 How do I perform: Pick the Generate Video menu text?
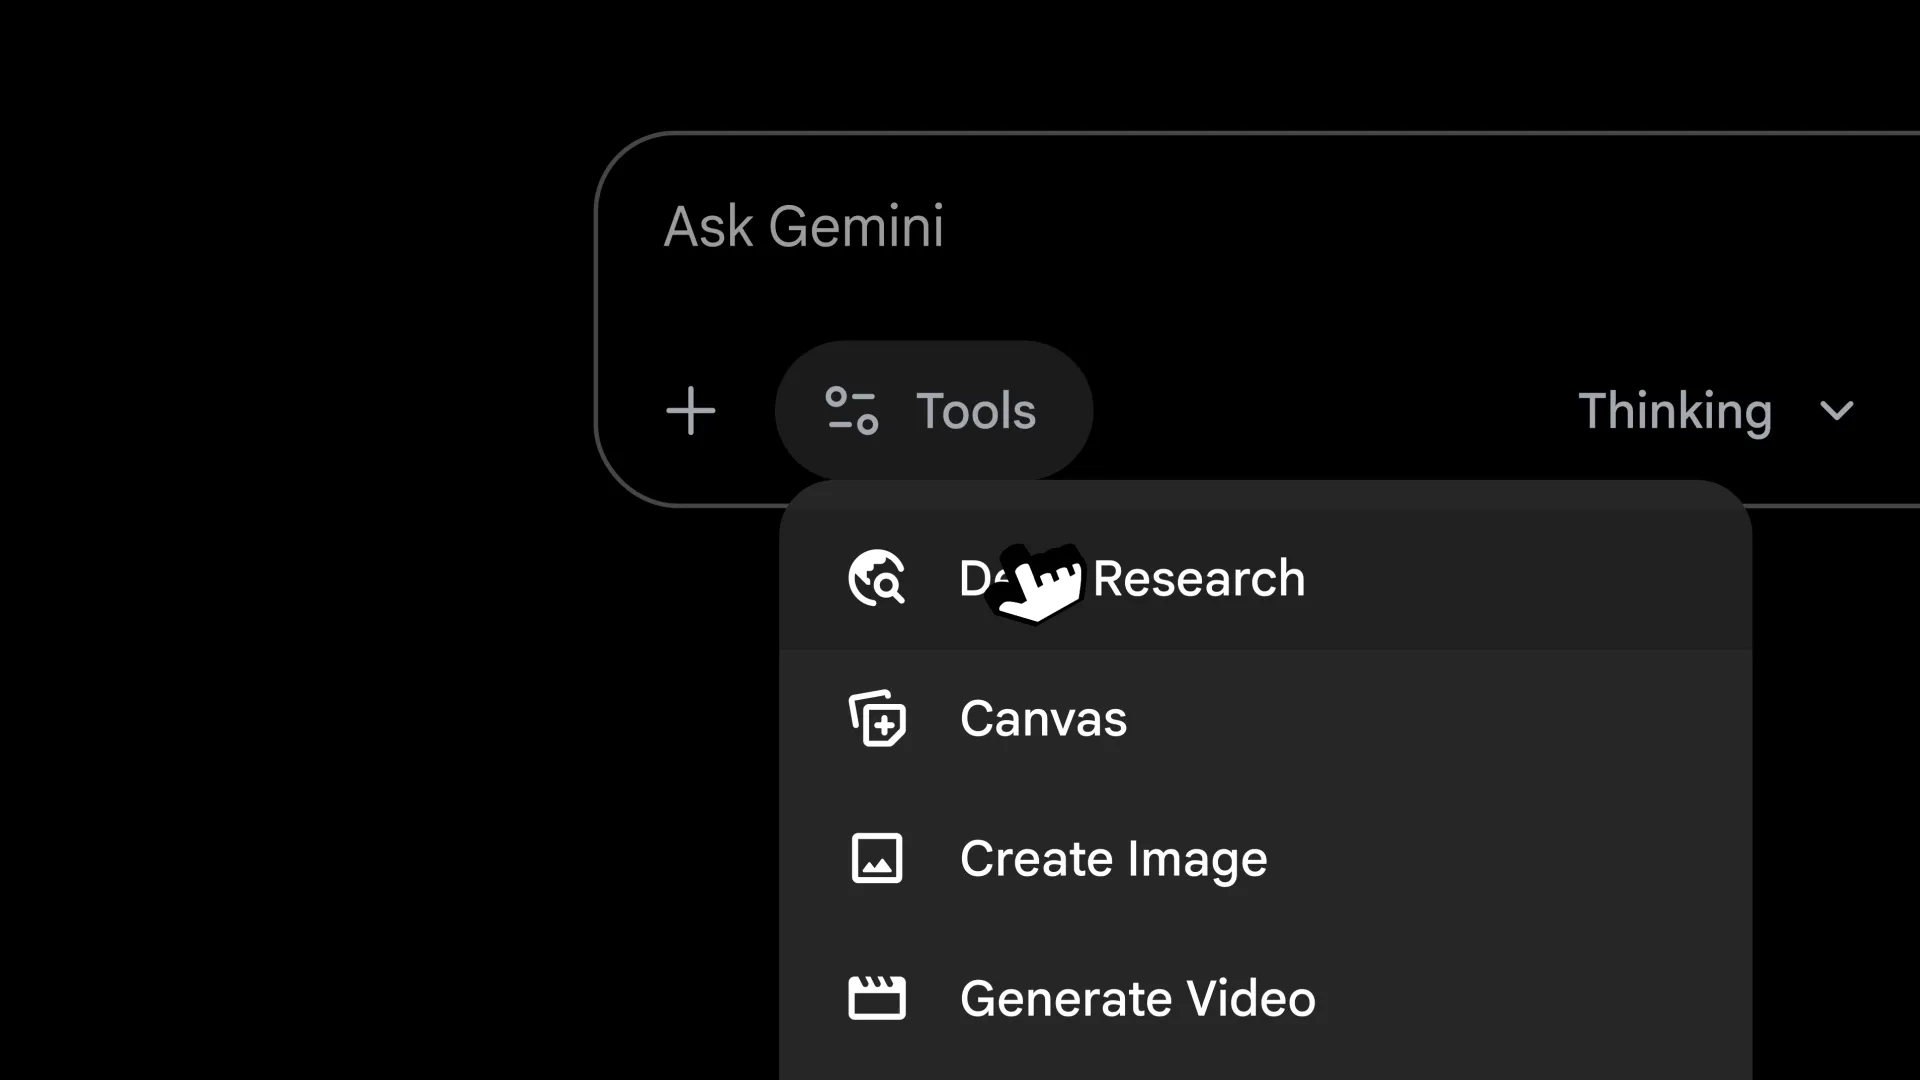click(1137, 999)
